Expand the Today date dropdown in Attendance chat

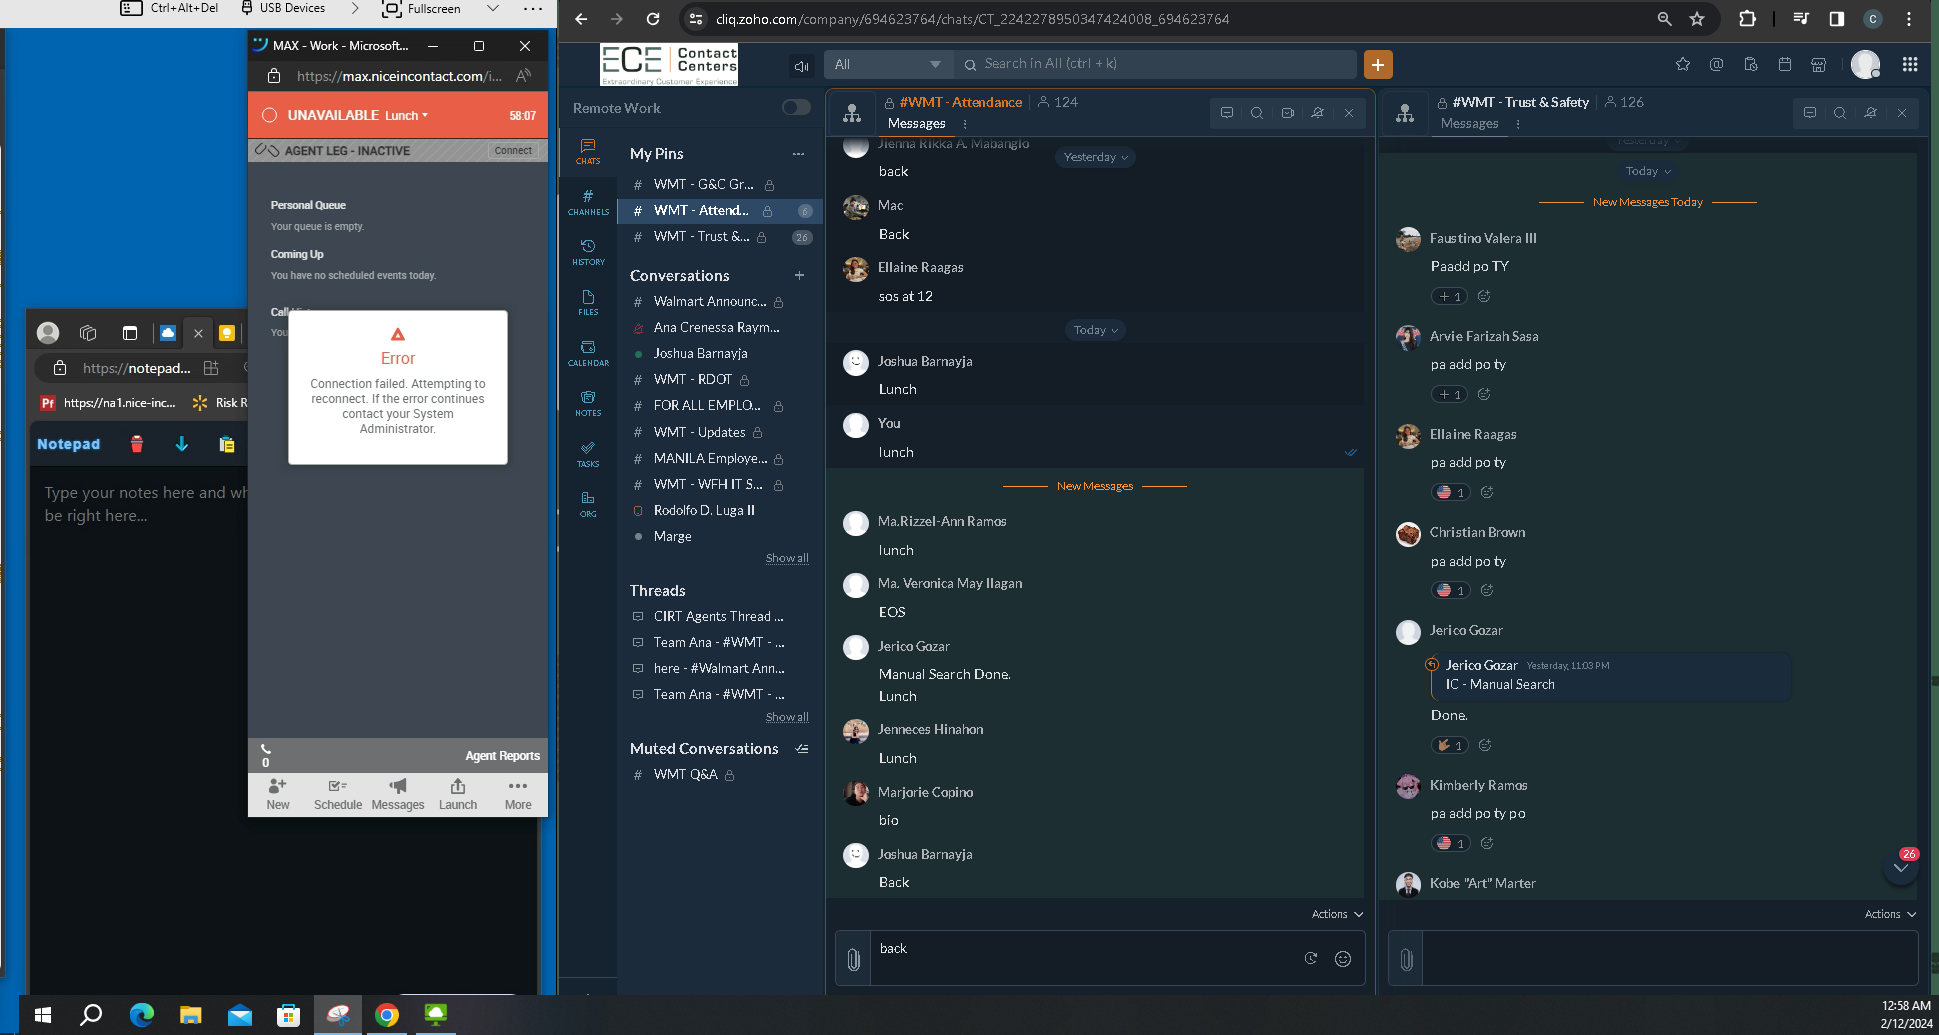(1095, 330)
